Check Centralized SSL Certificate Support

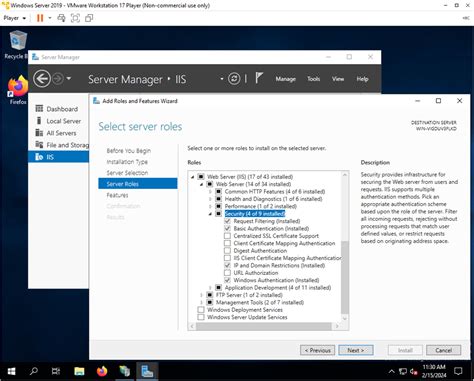click(227, 236)
